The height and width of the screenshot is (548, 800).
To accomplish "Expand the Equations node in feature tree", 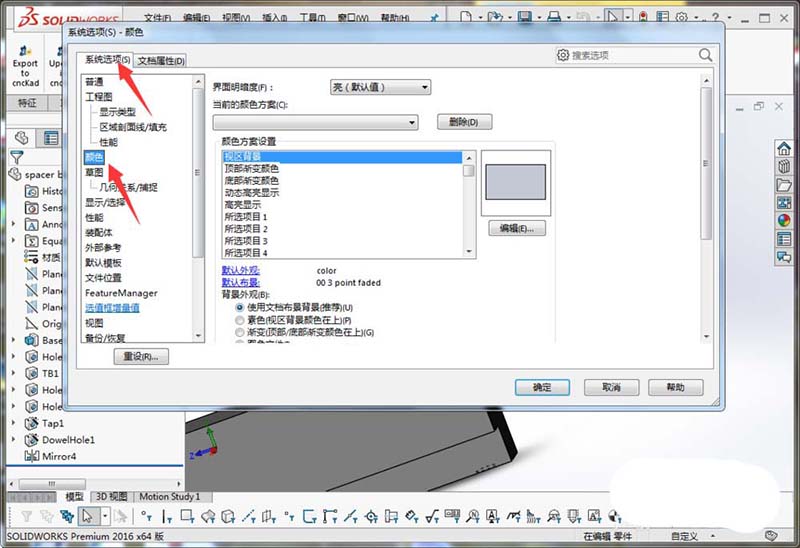I will 14,240.
